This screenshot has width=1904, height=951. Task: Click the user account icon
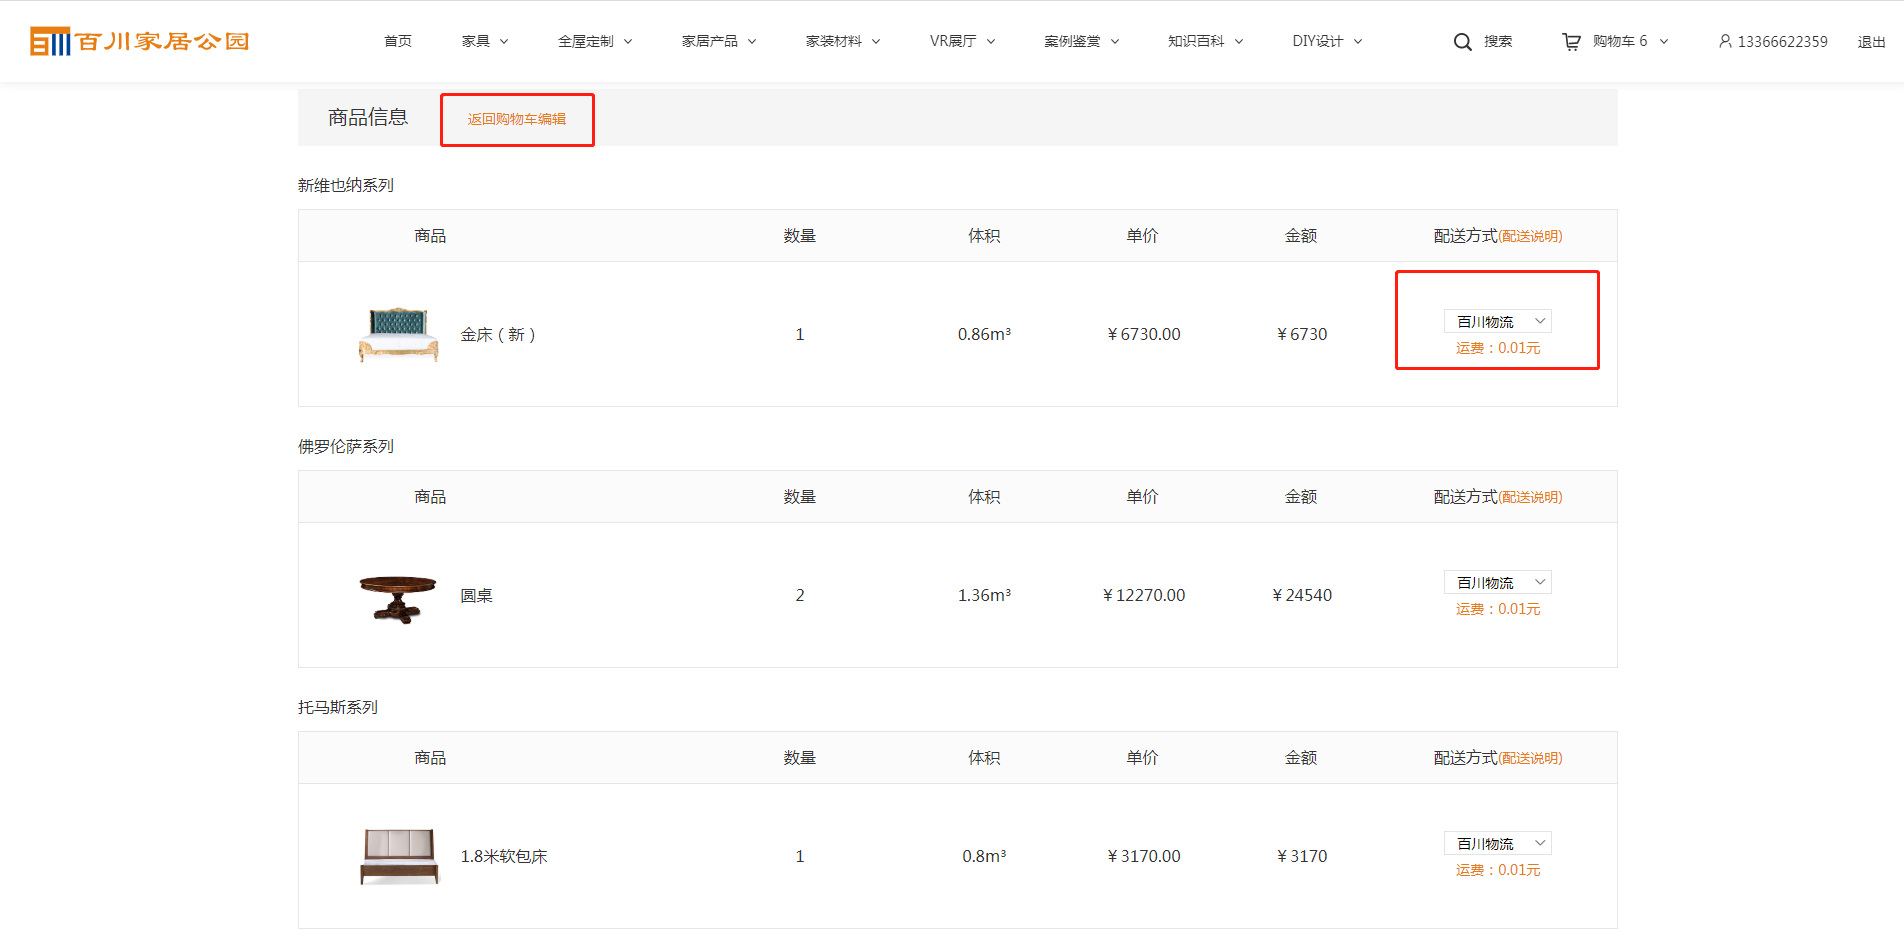(x=1725, y=42)
